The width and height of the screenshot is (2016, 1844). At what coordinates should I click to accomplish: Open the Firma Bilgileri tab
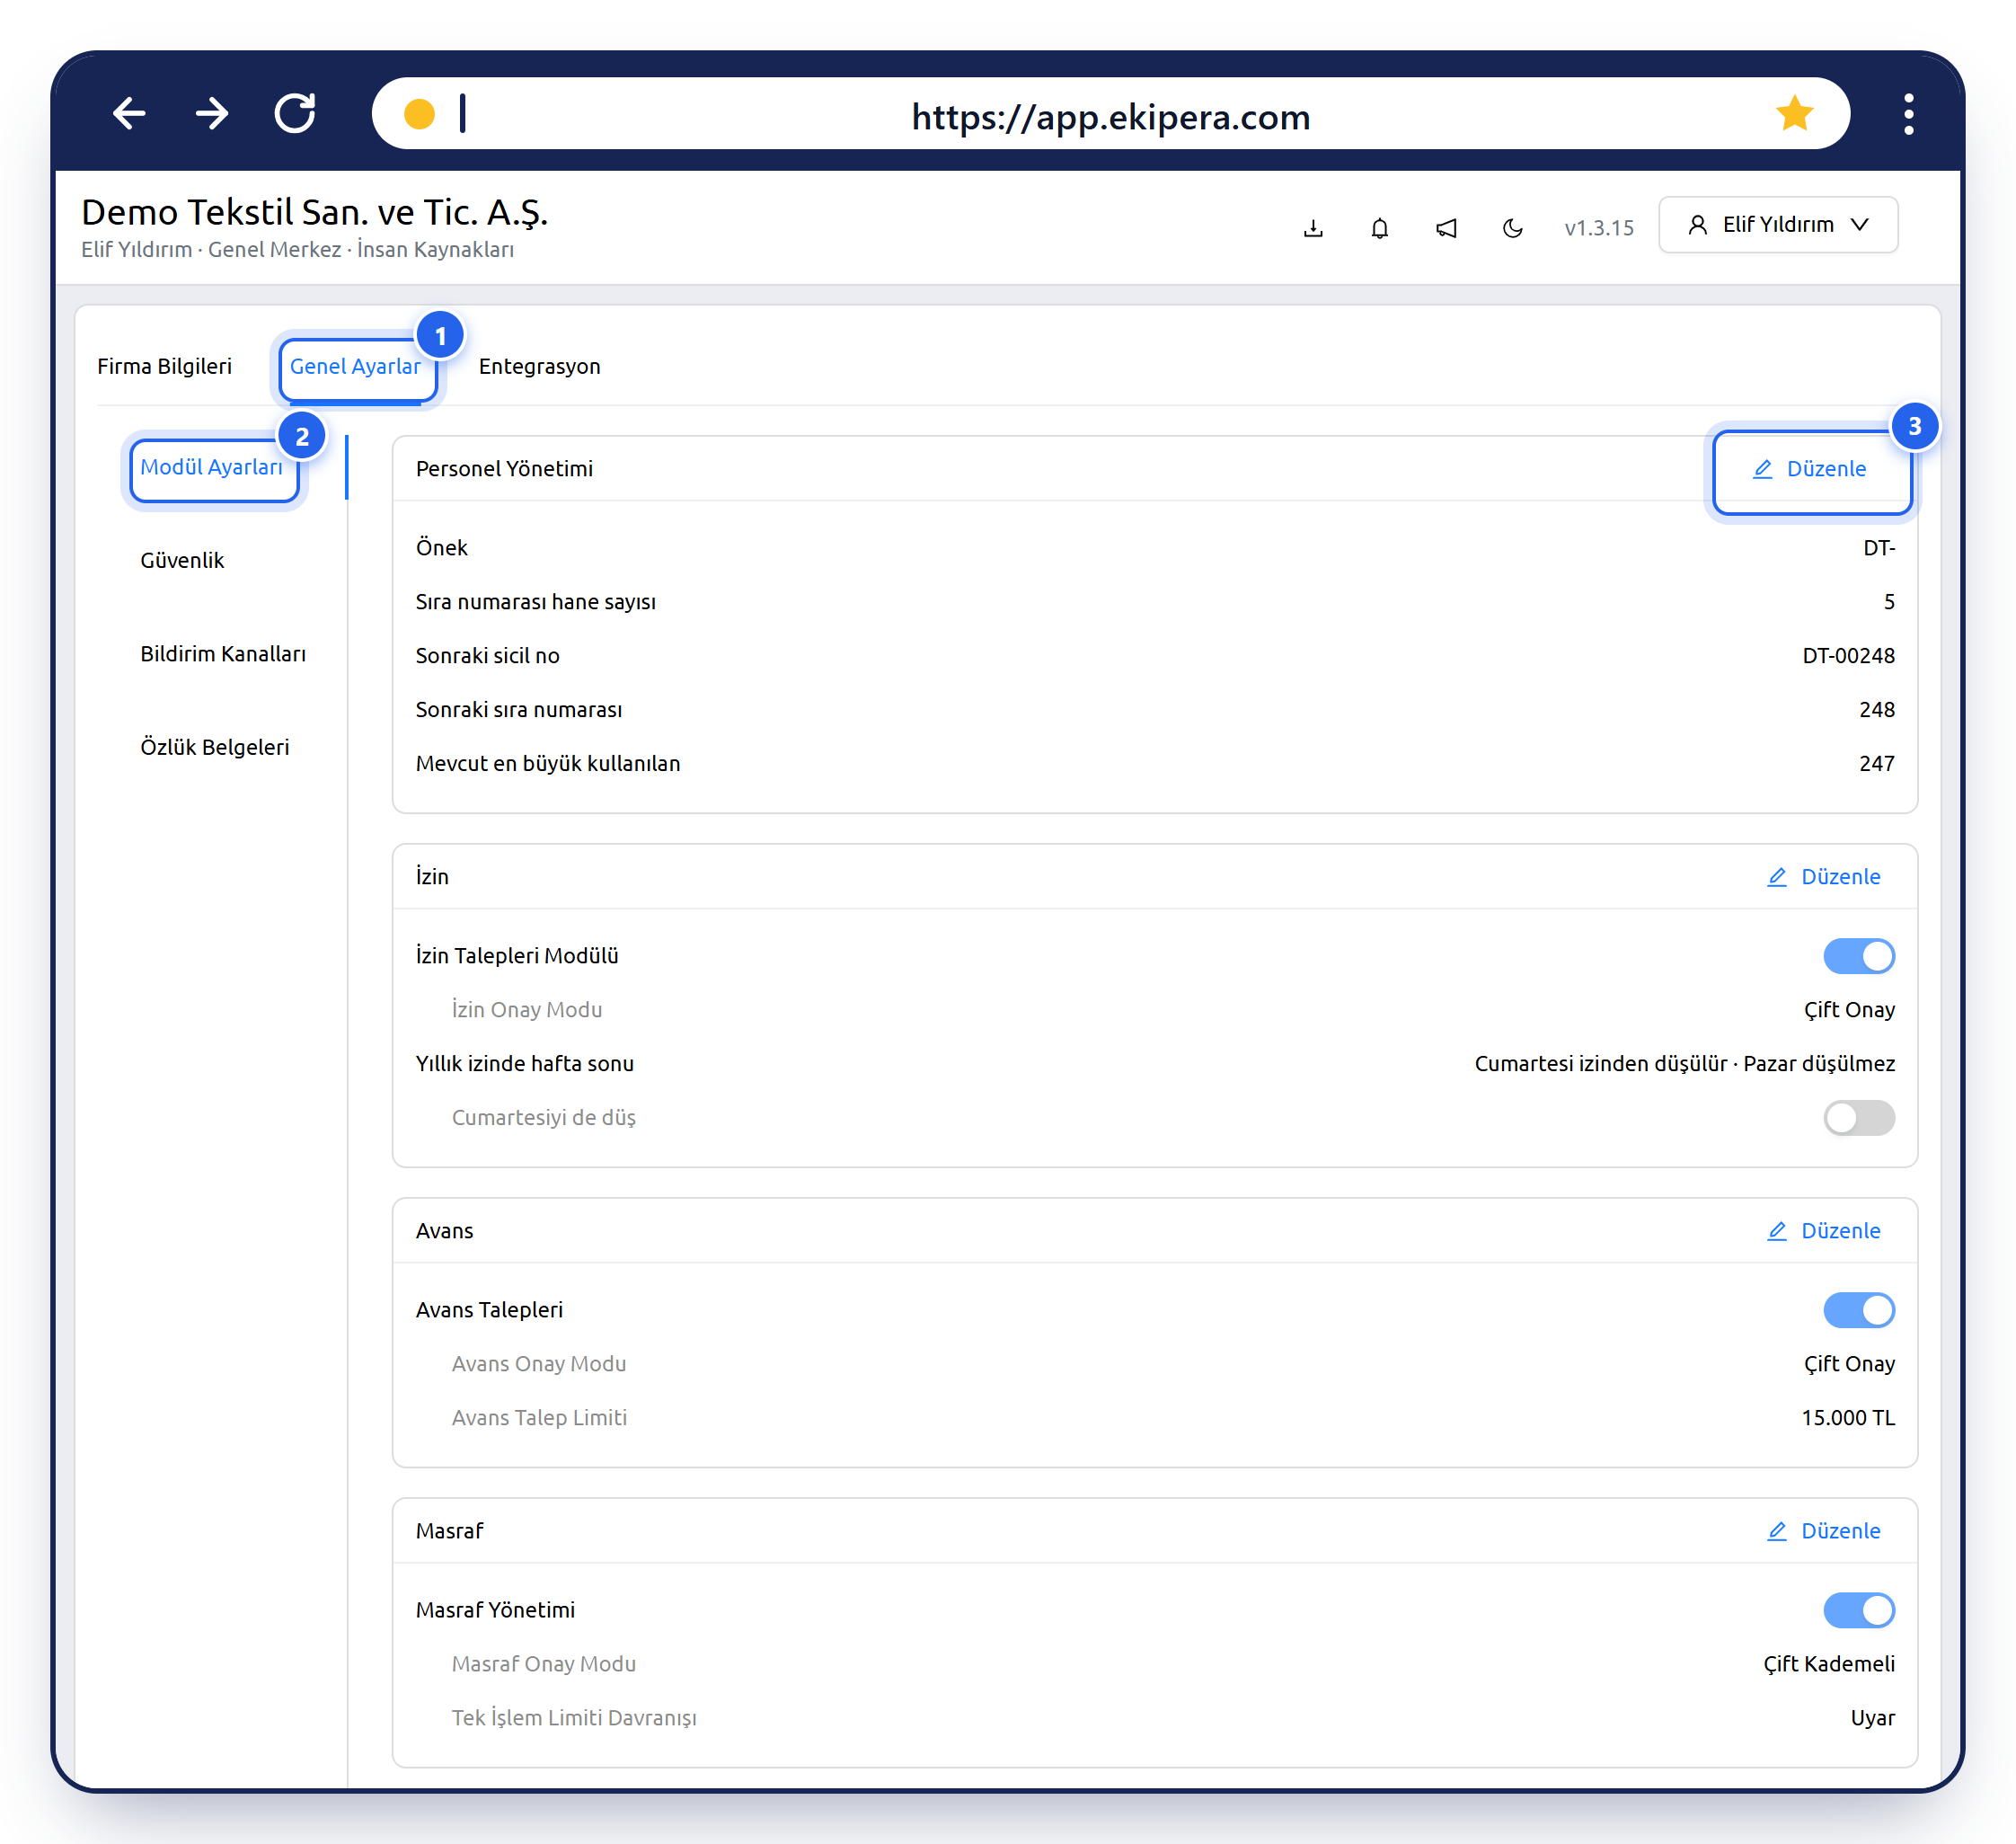coord(164,366)
